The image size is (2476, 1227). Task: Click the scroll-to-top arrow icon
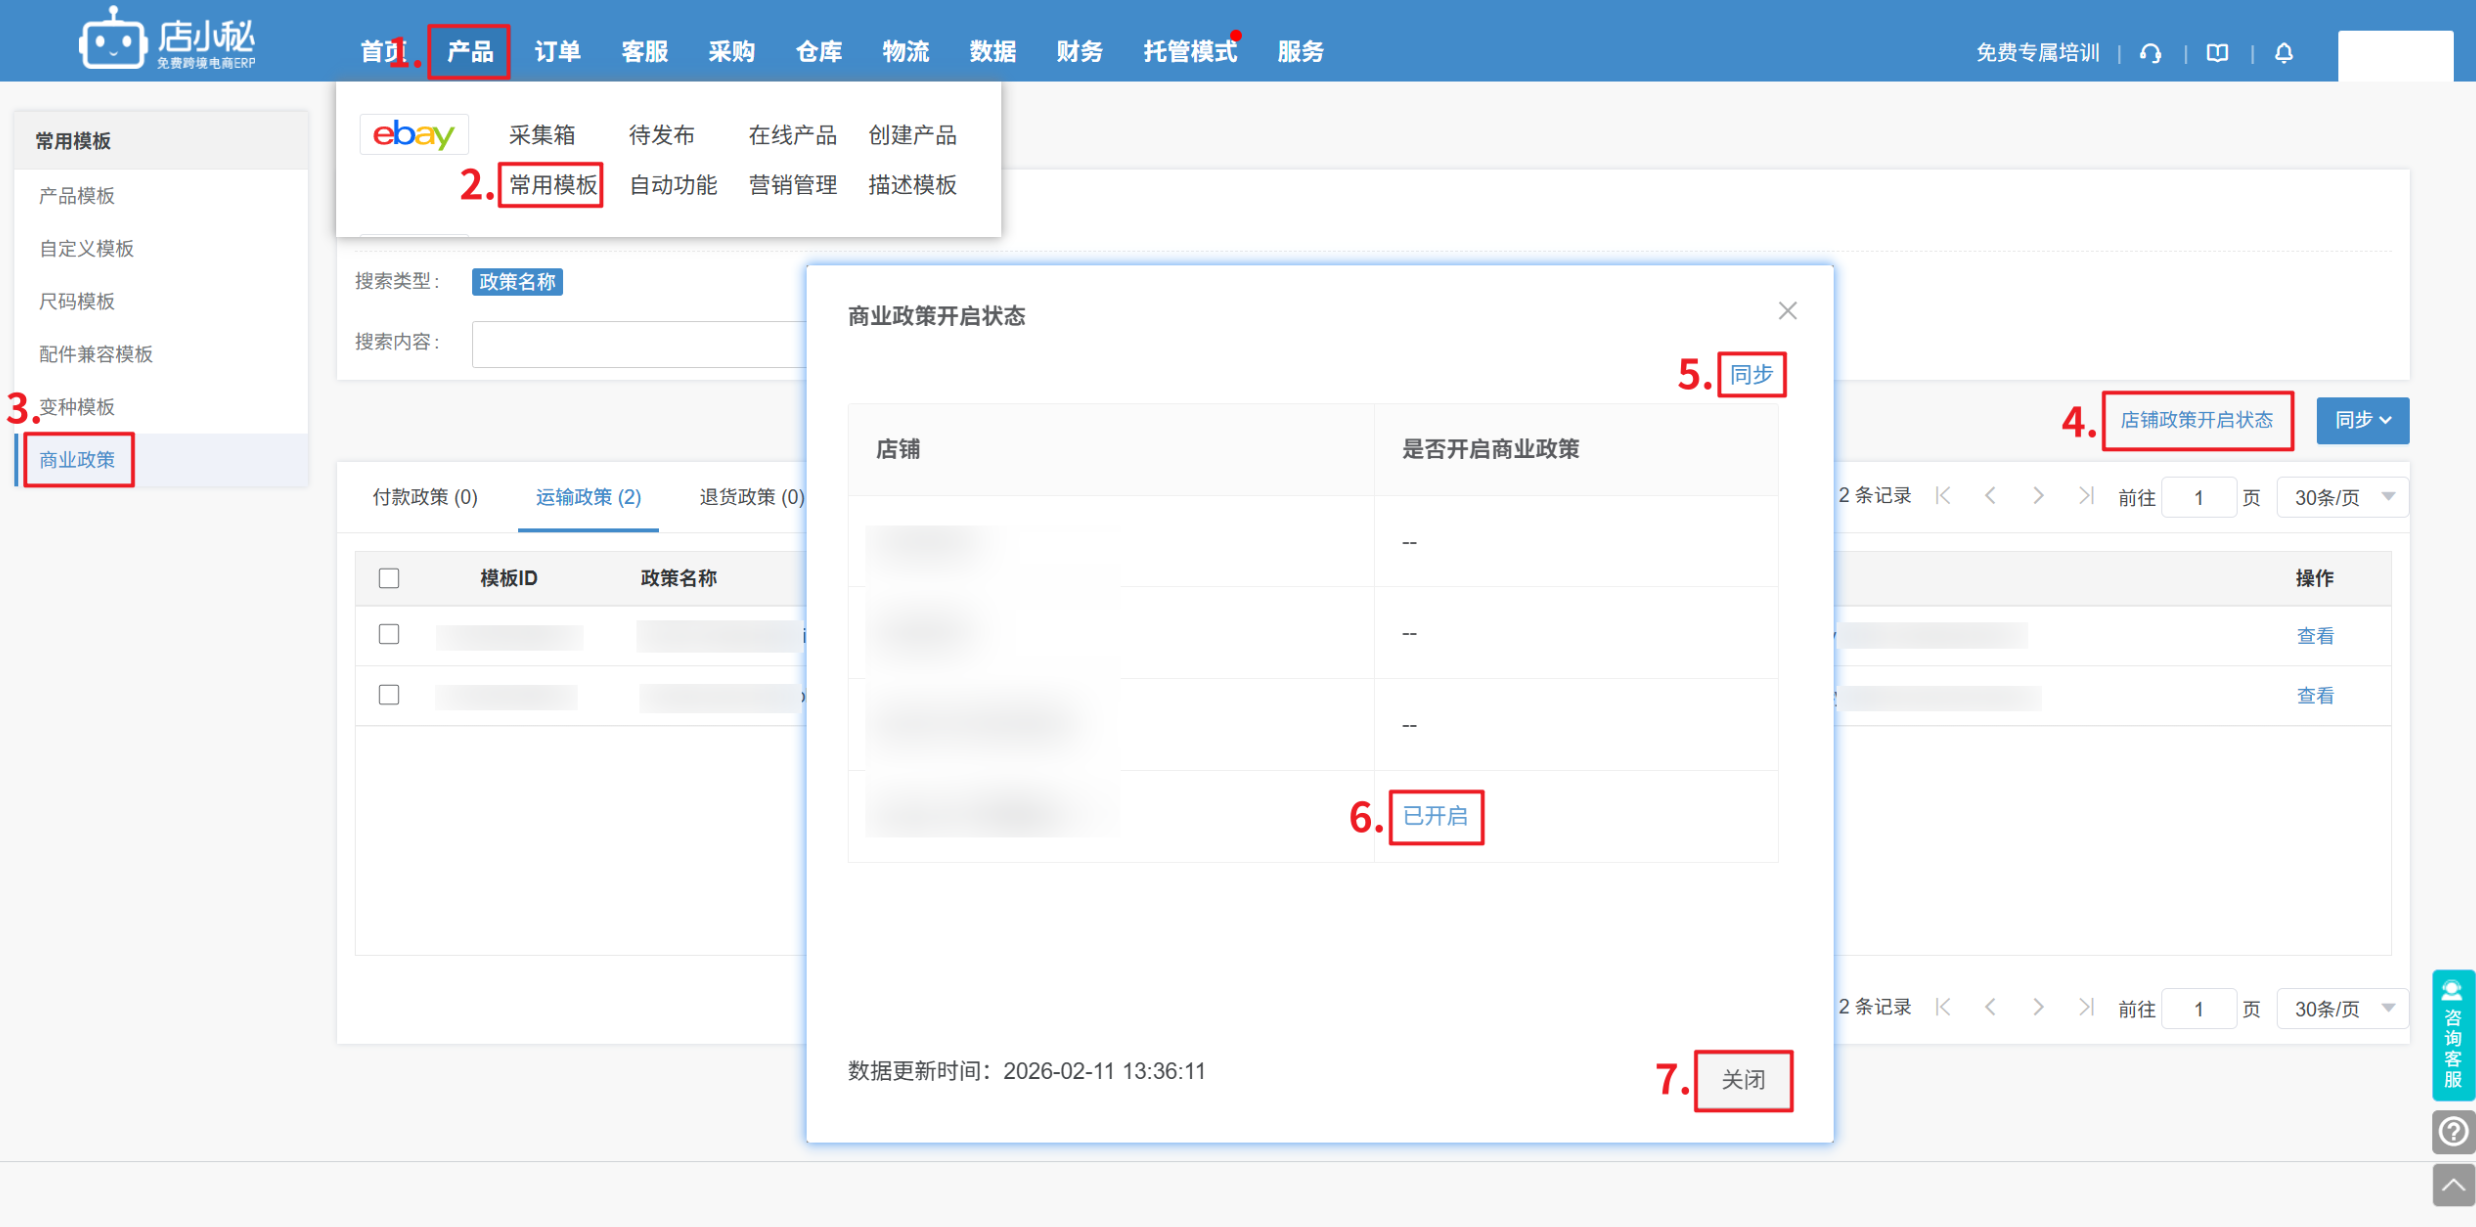(x=2452, y=1185)
